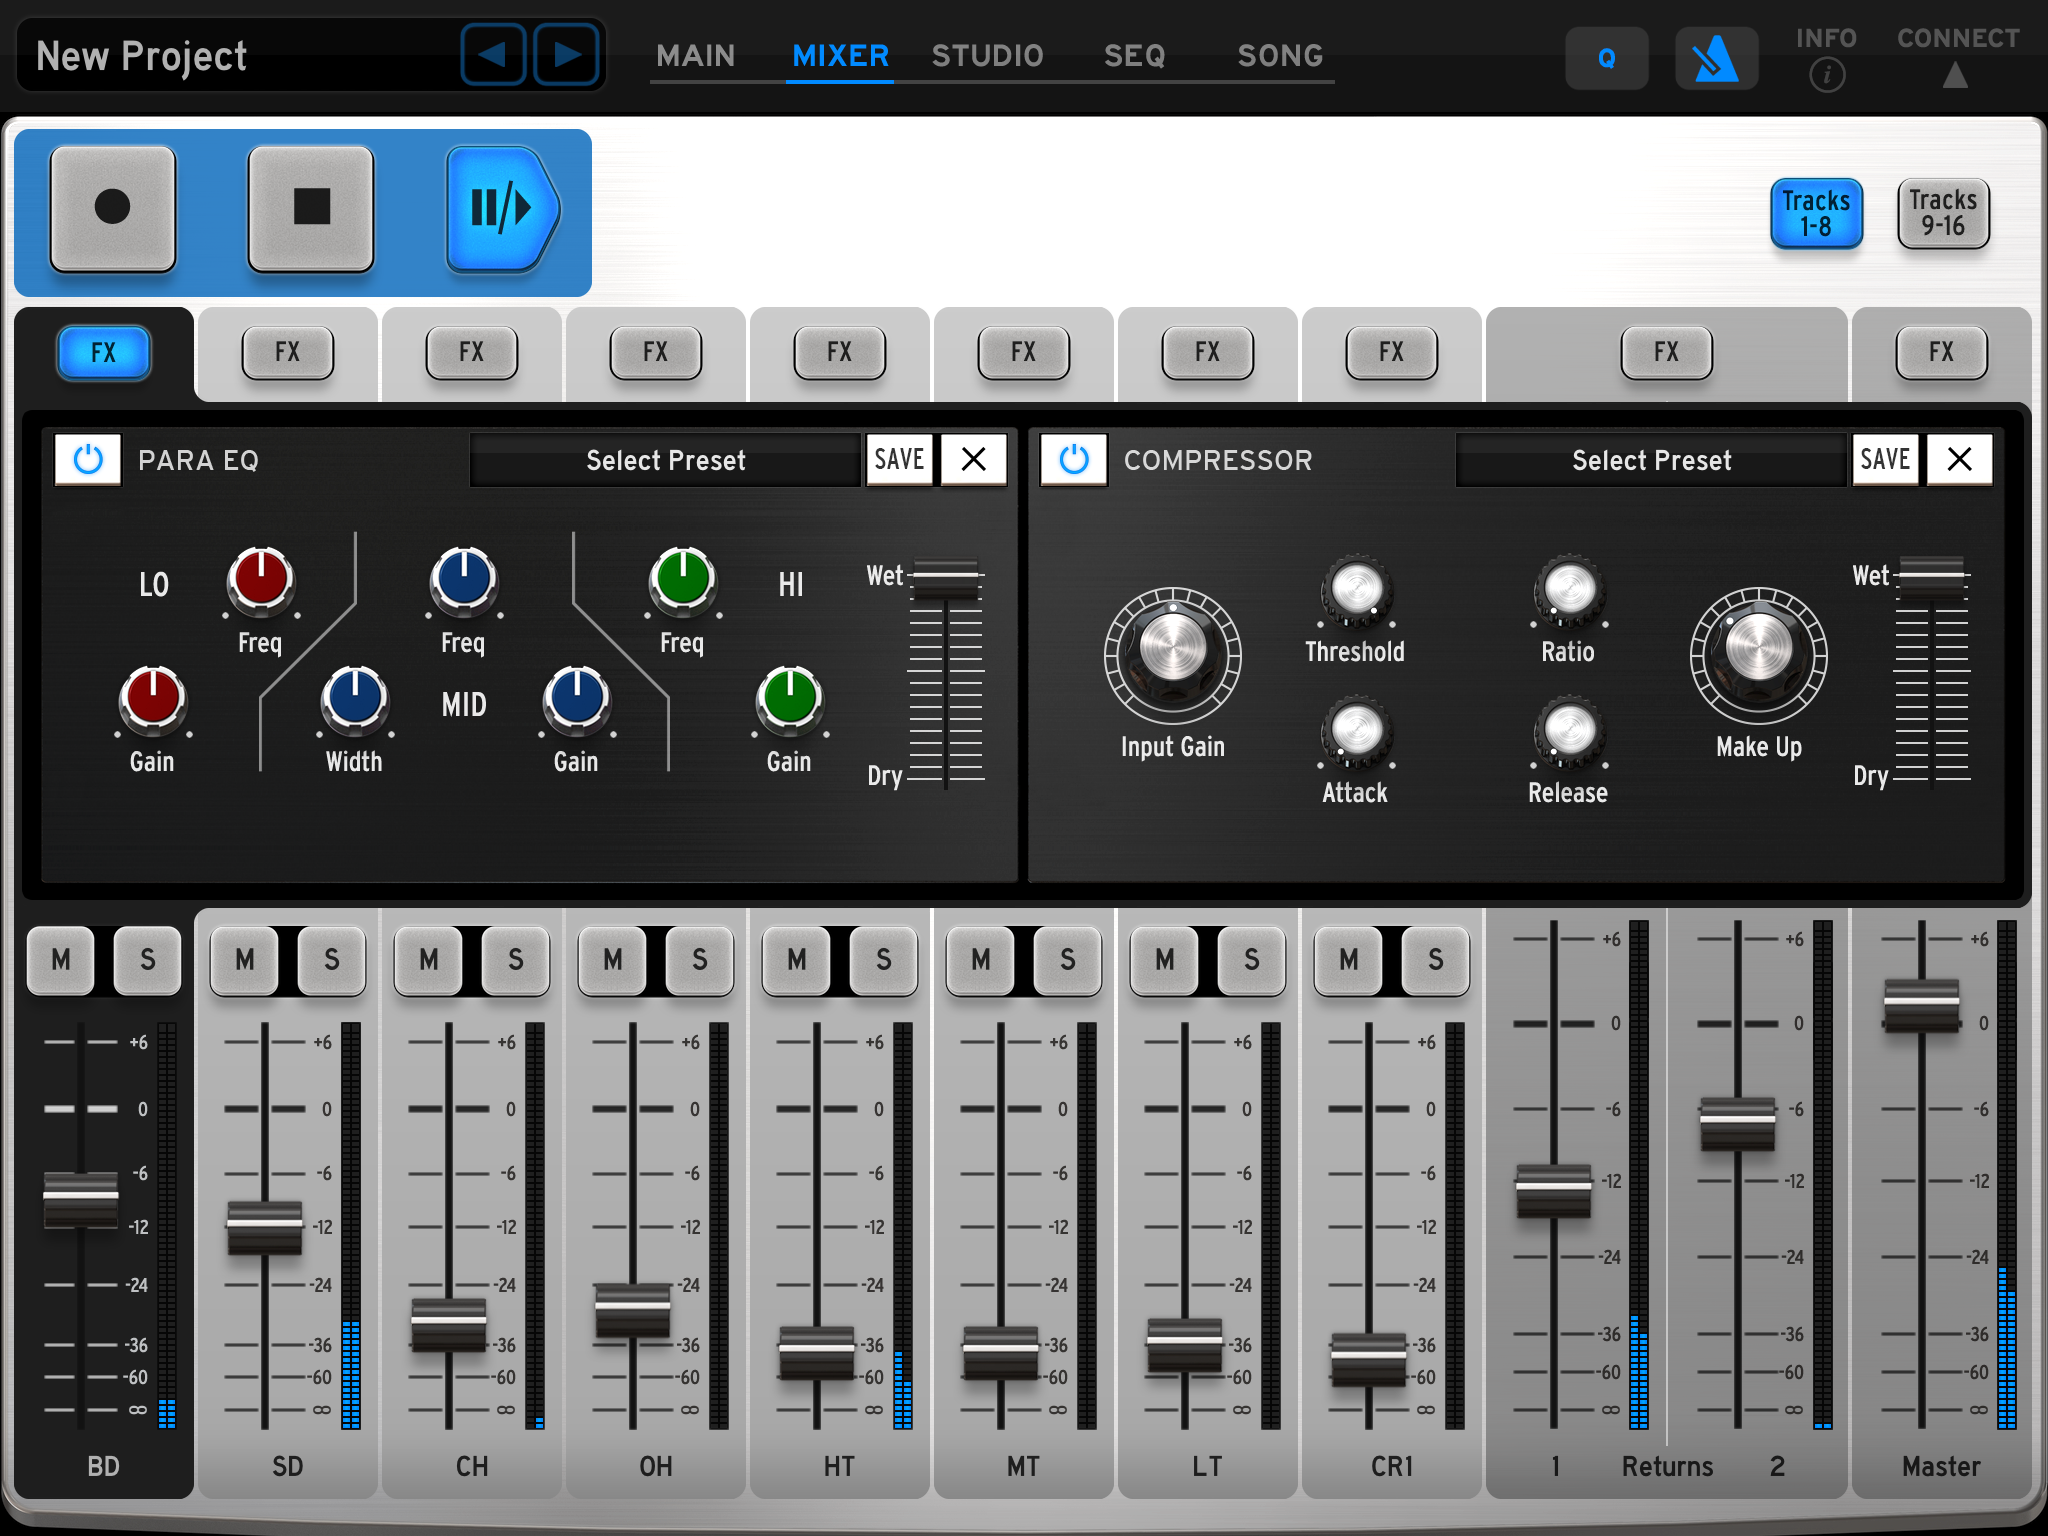Click the HI Freq green knob

[683, 579]
